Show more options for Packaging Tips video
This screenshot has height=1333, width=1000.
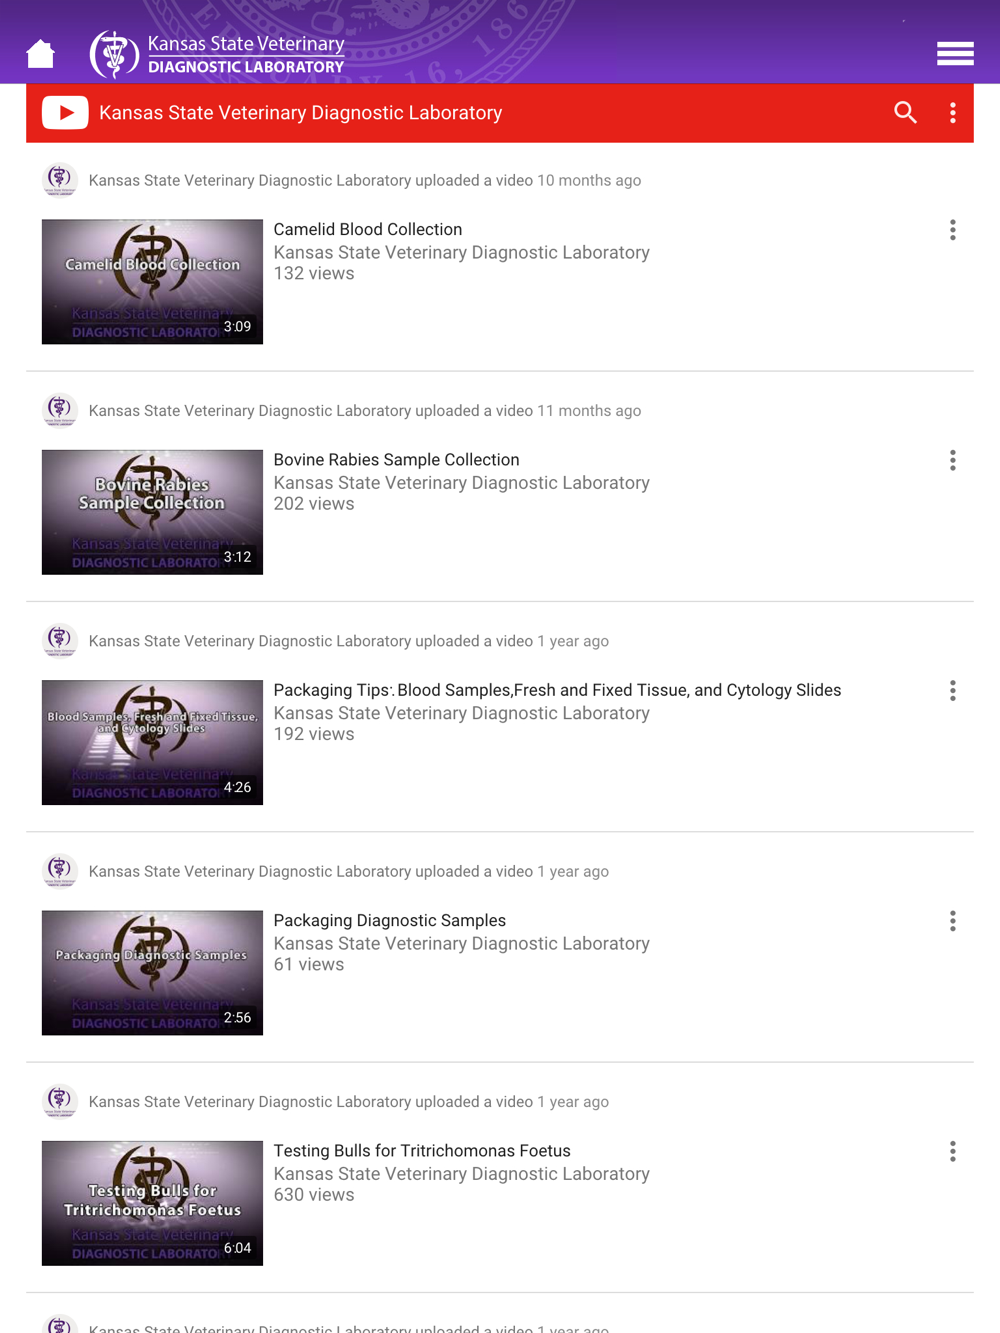point(953,691)
